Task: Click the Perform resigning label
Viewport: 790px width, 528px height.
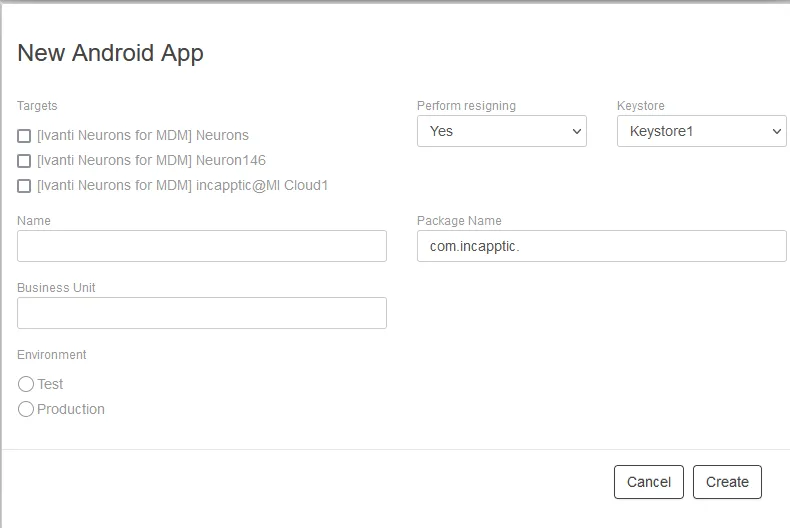Action: click(x=467, y=106)
